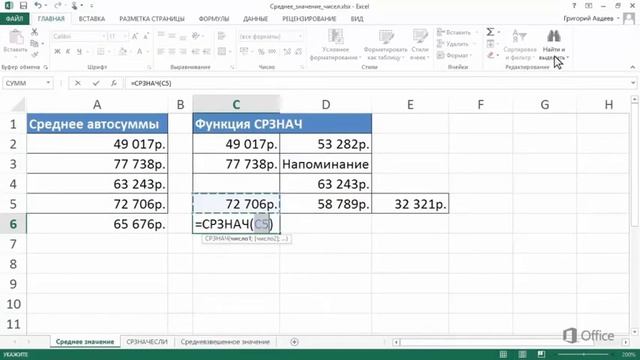640x360 pixels.
Task: Click the Copy icon in clipboard group
Action: tap(34, 43)
